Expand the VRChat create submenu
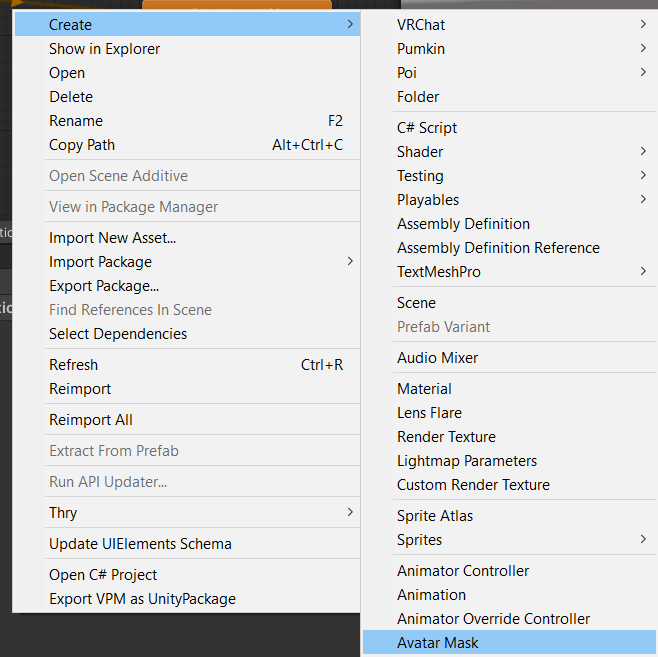 [x=509, y=24]
